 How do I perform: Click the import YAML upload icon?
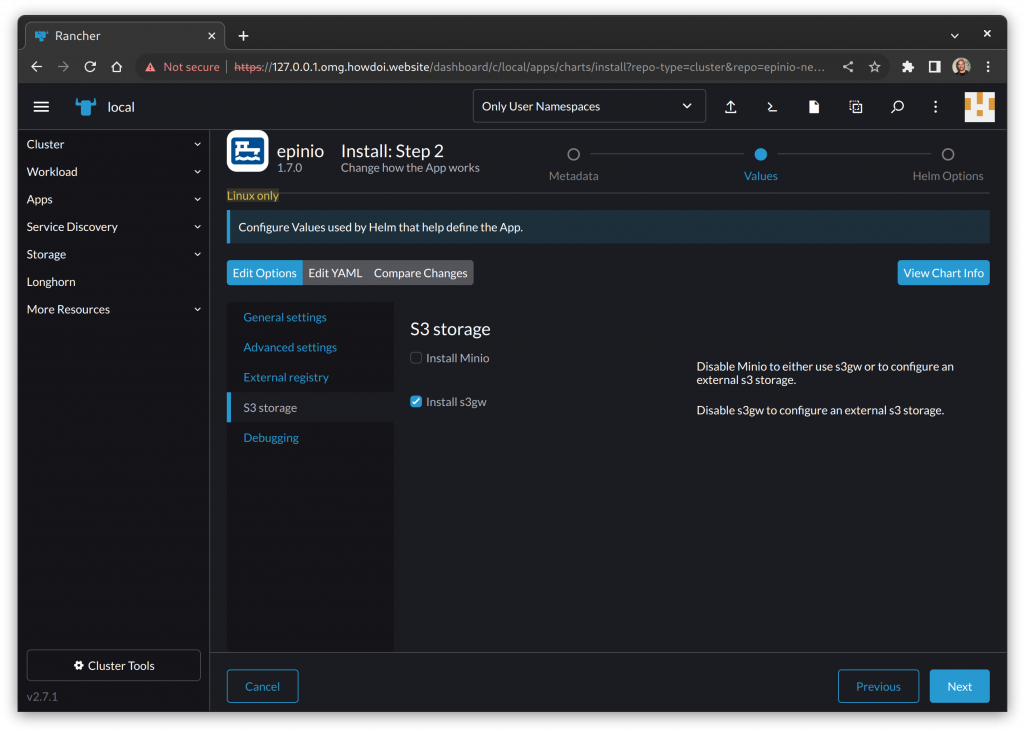(731, 107)
